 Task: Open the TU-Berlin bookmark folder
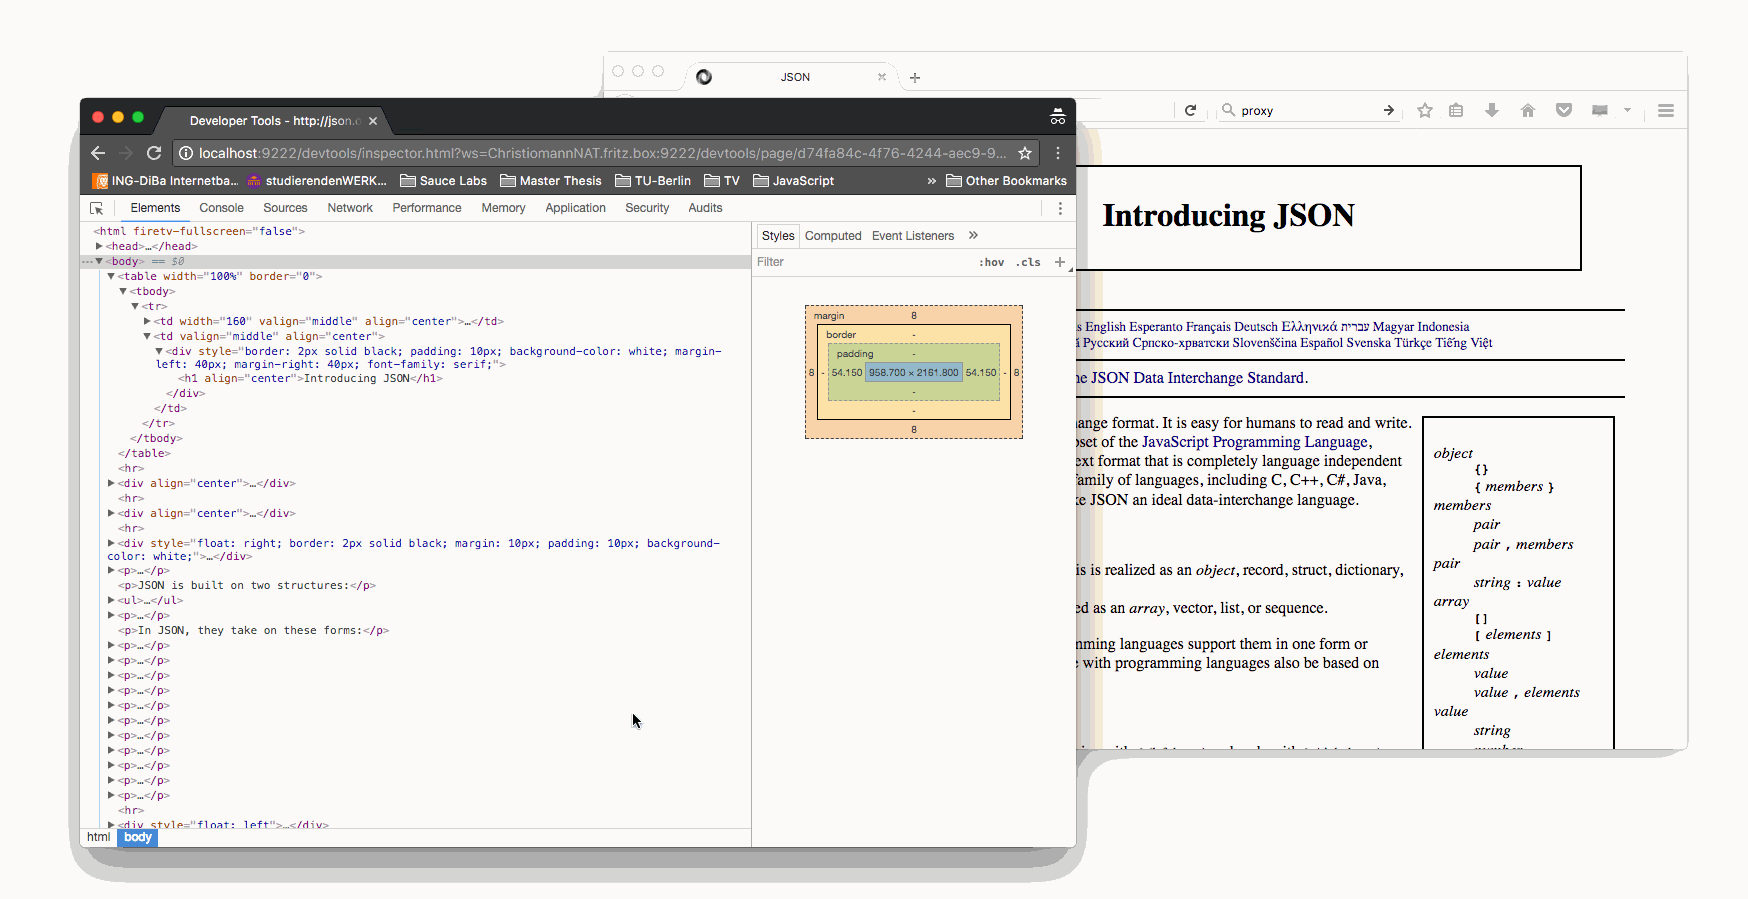pyautogui.click(x=653, y=181)
